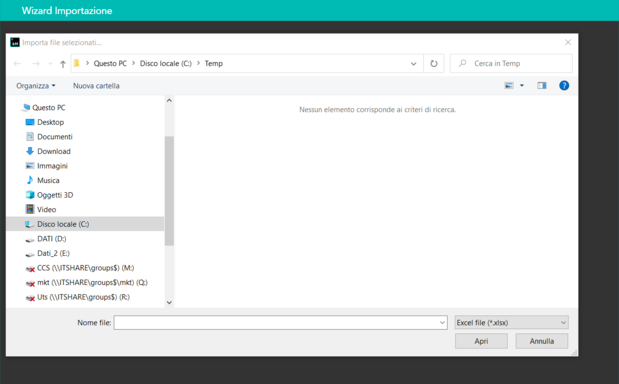Open the blue help icon
This screenshot has height=384, width=619.
pyautogui.click(x=564, y=85)
